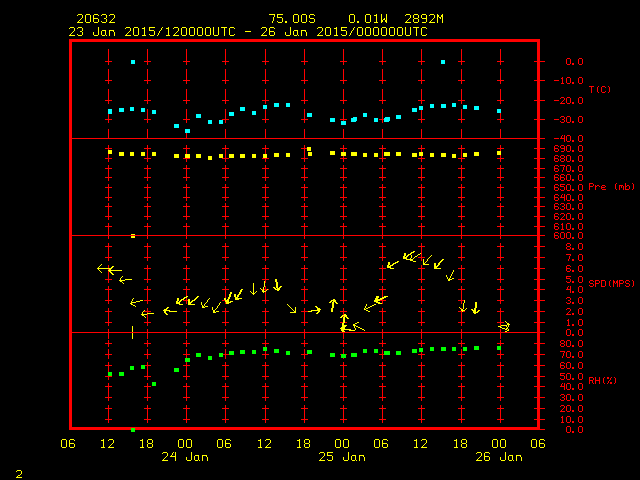Click the 650.0 pressure tick label
The image size is (640, 480).
(x=569, y=187)
